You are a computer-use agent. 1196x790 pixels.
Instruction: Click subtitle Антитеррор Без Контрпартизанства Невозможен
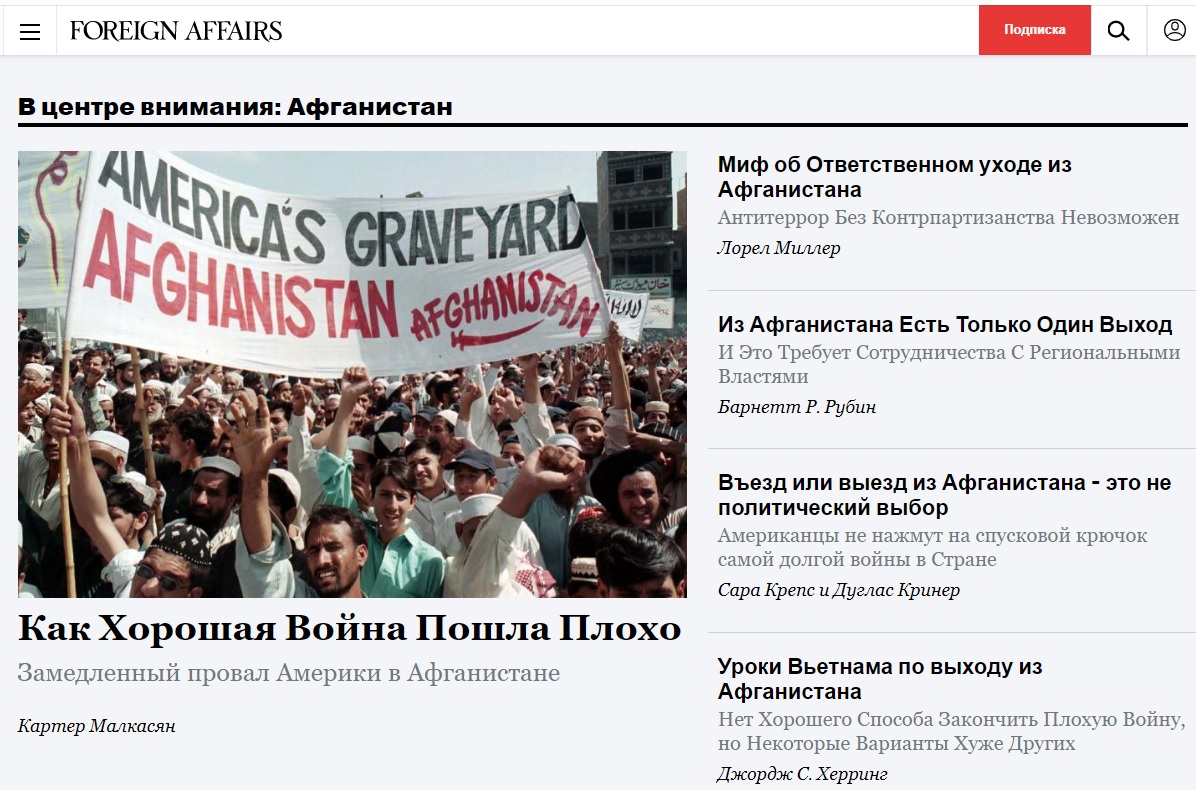coord(948,217)
